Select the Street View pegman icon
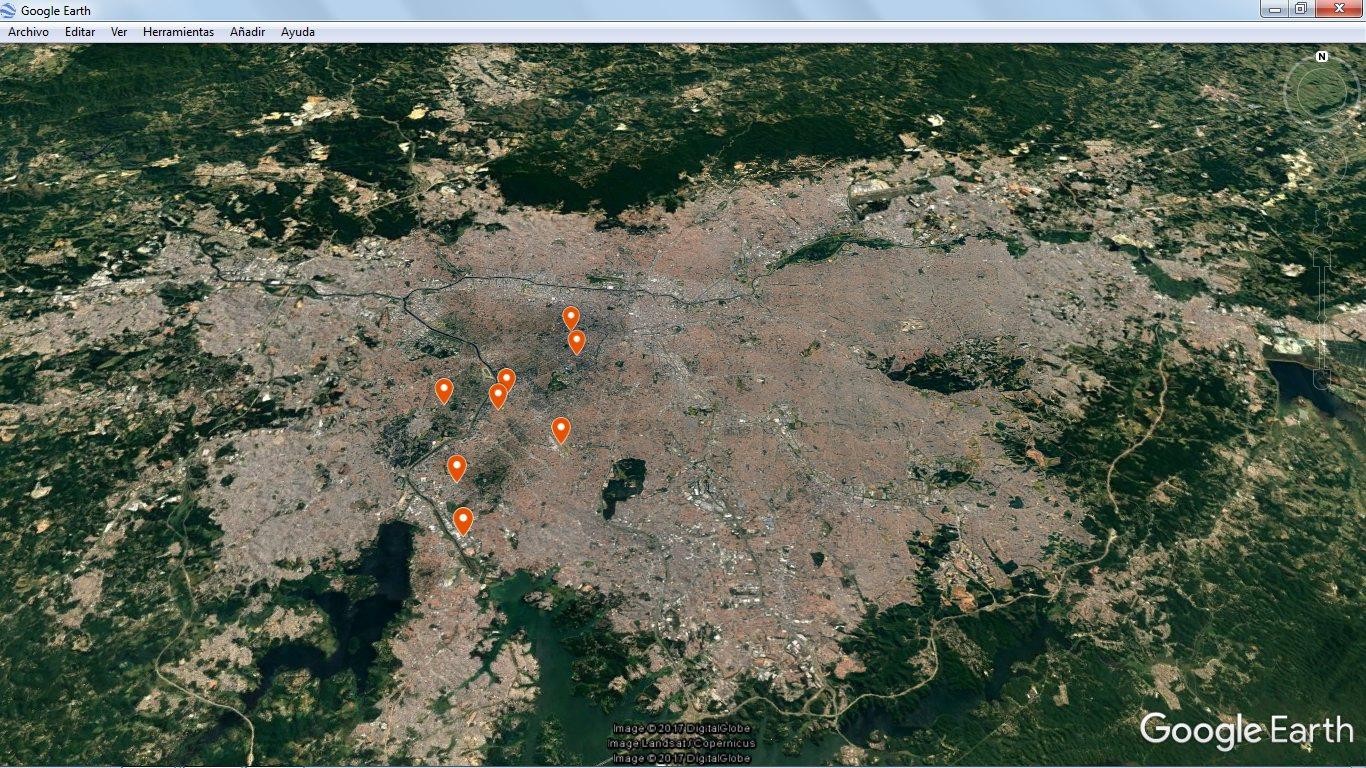This screenshot has width=1366, height=768. click(x=1322, y=220)
